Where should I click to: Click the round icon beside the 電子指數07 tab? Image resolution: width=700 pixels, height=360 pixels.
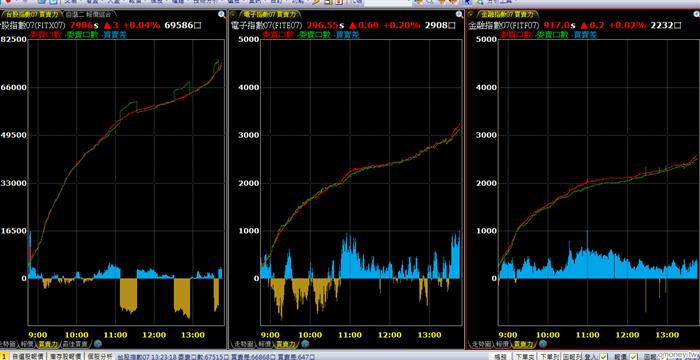(233, 14)
